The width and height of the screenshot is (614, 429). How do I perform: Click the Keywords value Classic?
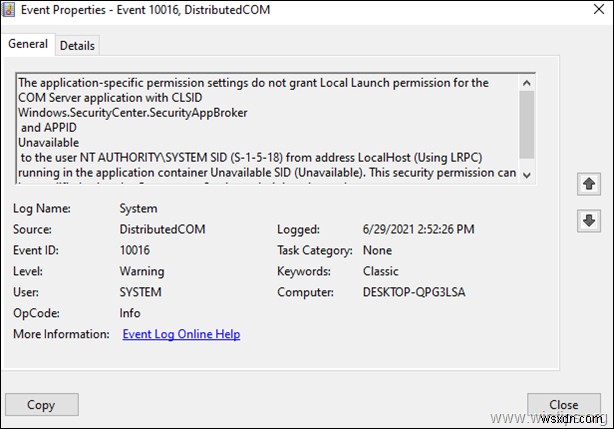tap(380, 271)
